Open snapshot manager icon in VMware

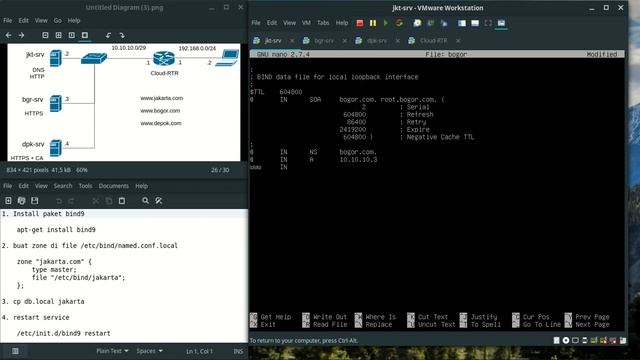pyautogui.click(x=444, y=23)
